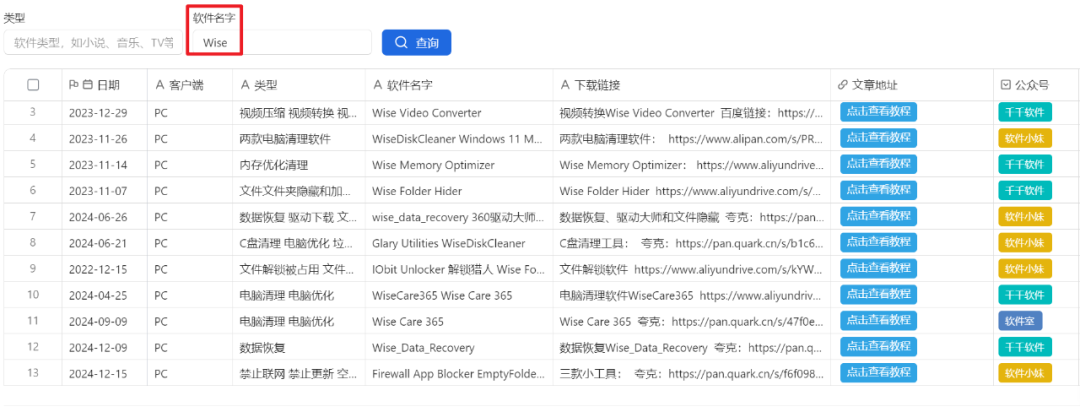This screenshot has height=412, width=1080.
Task: Click 软件小妹 tag in the 2023-11-26 row
Action: (1025, 138)
